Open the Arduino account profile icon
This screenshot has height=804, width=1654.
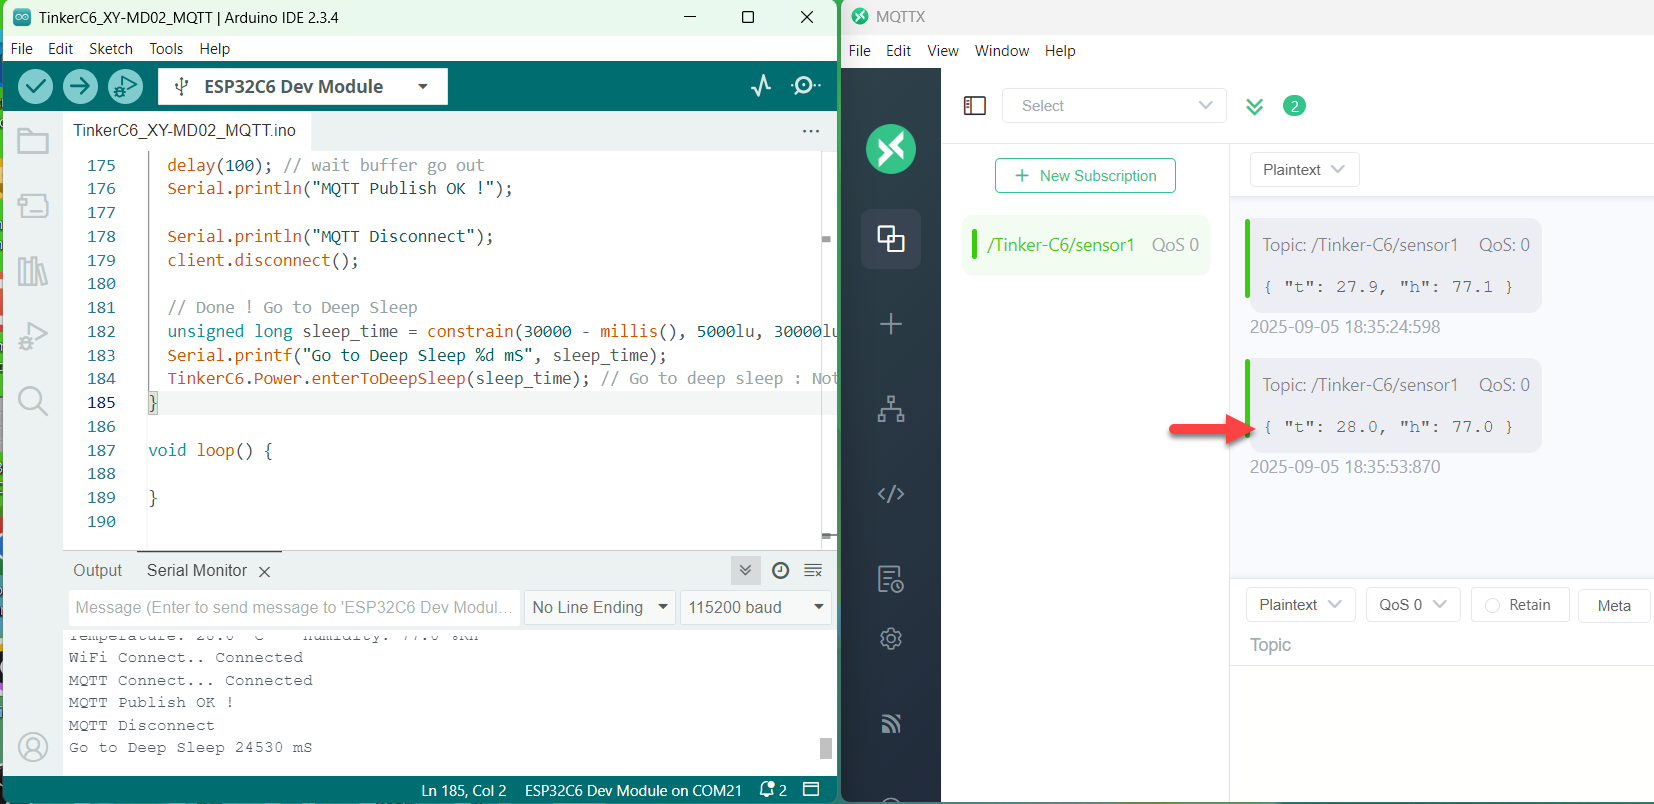pos(33,747)
